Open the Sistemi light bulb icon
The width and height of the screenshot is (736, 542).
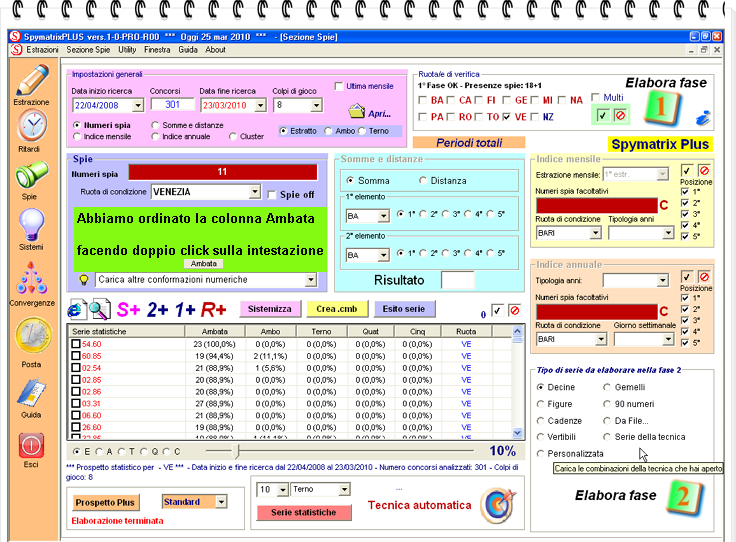tap(31, 225)
